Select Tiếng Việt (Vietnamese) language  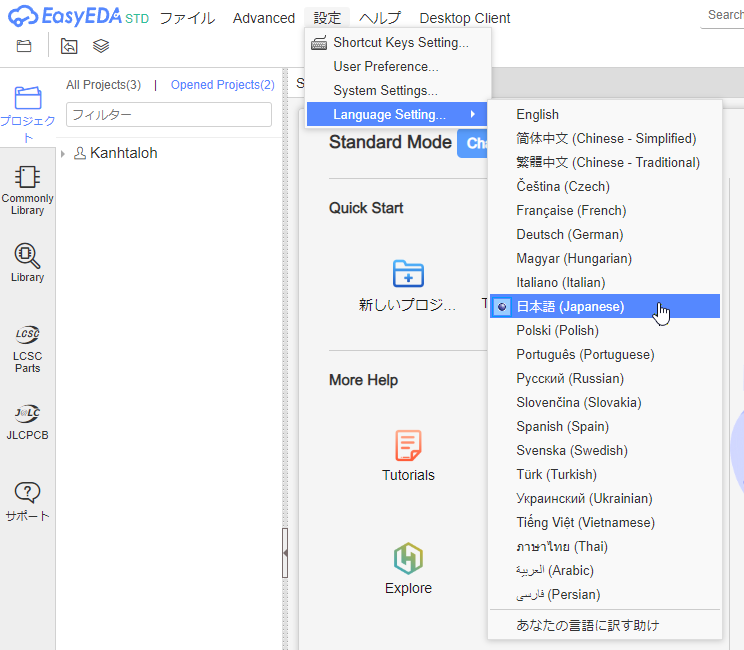coord(604,522)
